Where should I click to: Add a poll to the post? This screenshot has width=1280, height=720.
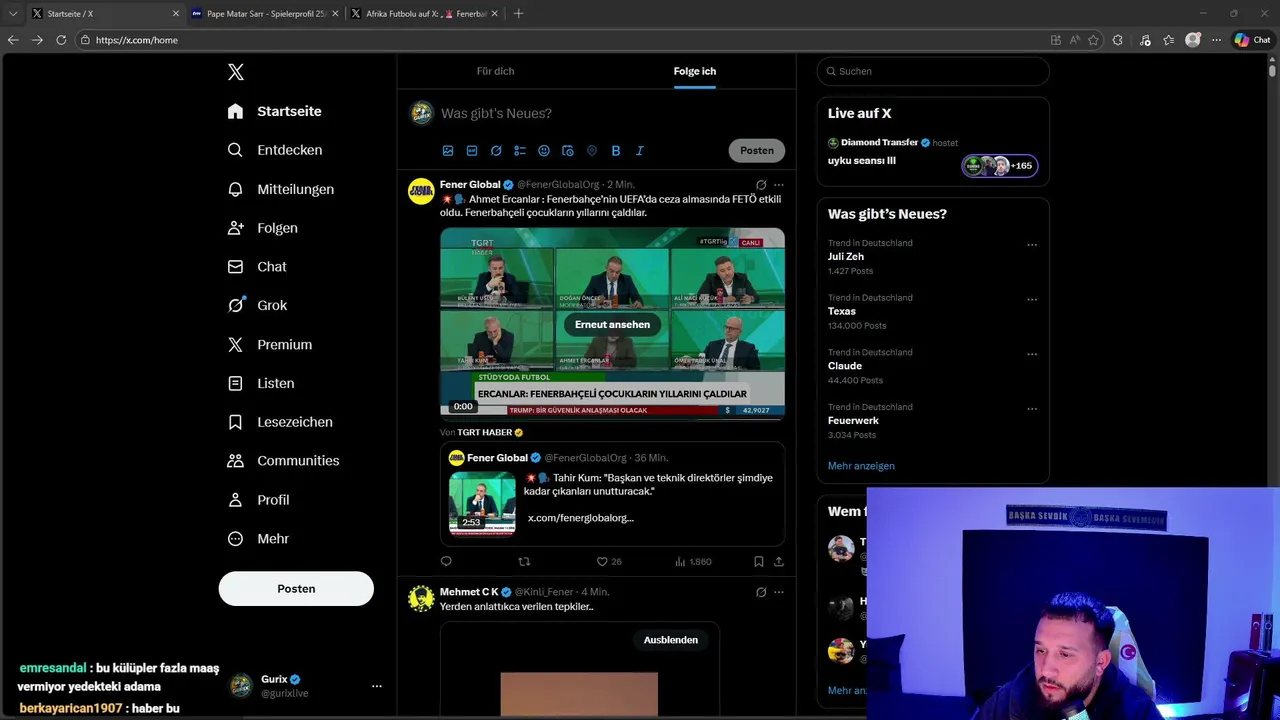pyautogui.click(x=520, y=151)
